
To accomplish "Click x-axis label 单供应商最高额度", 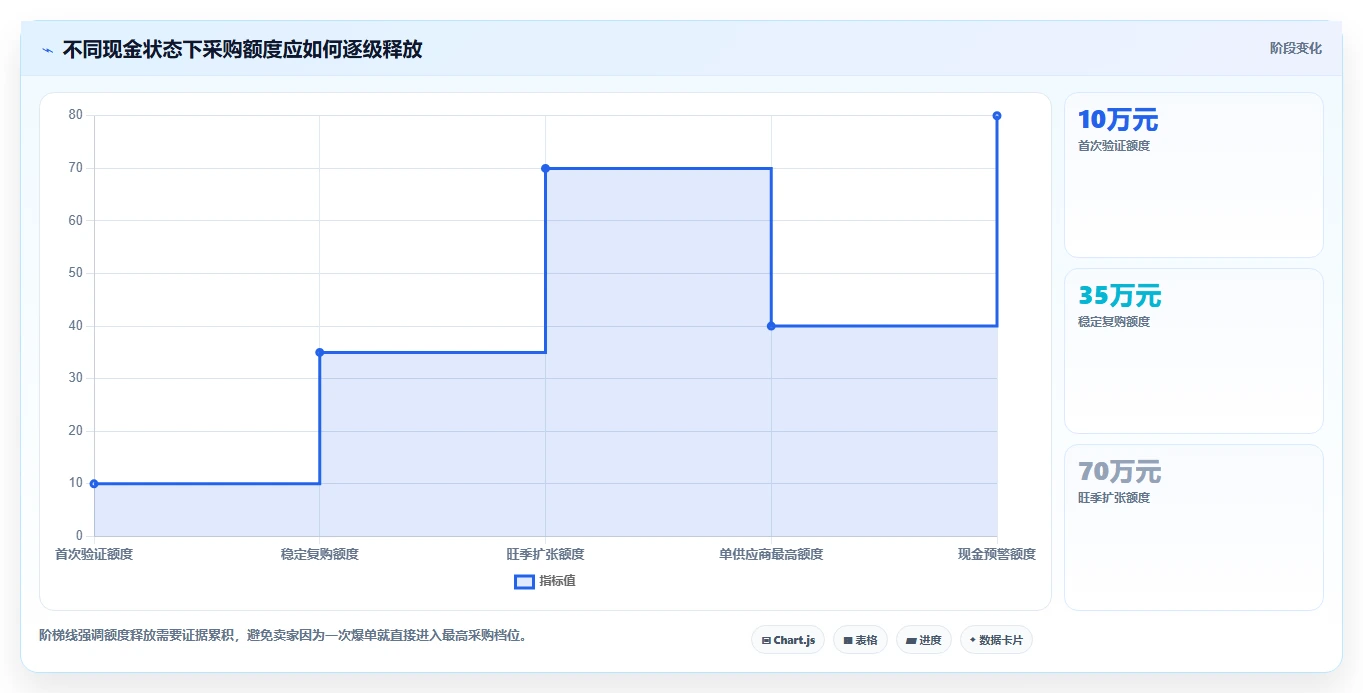I will click(771, 554).
